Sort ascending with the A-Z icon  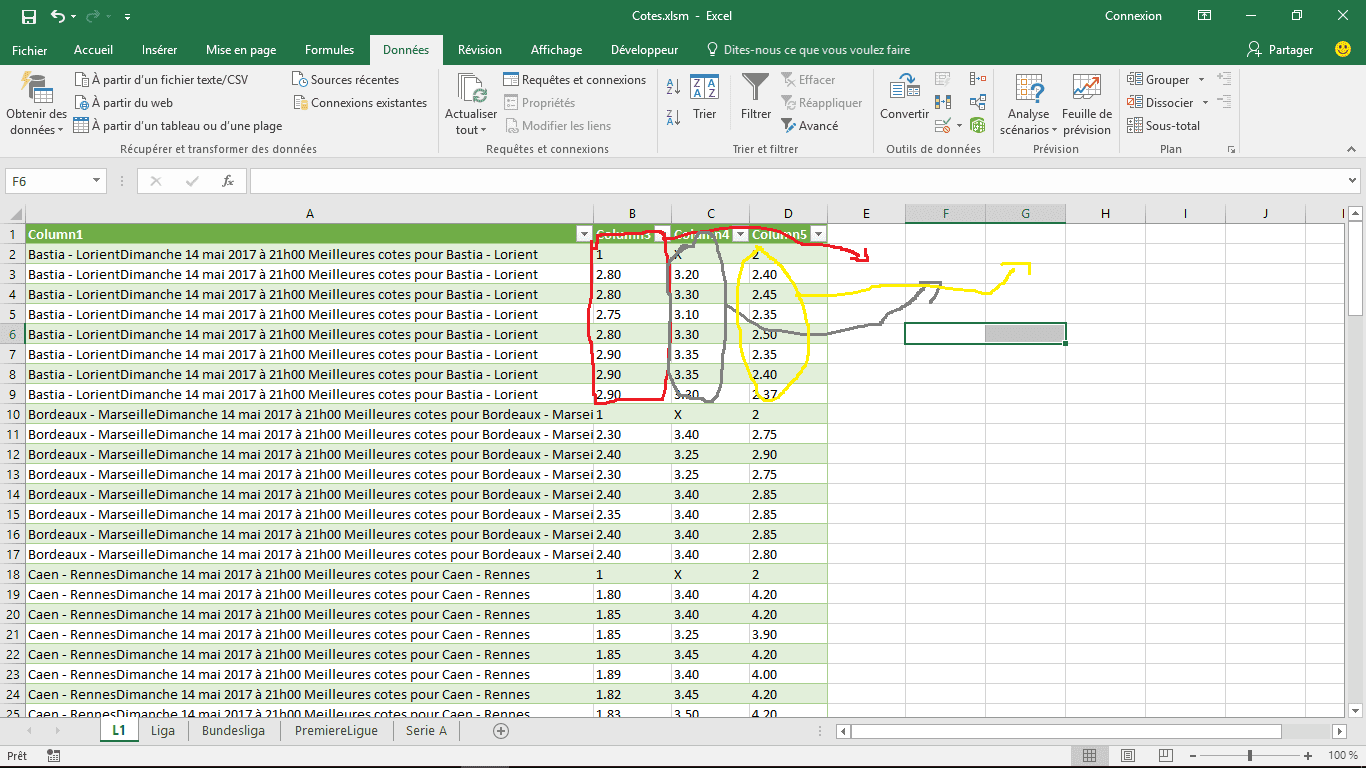[x=674, y=87]
